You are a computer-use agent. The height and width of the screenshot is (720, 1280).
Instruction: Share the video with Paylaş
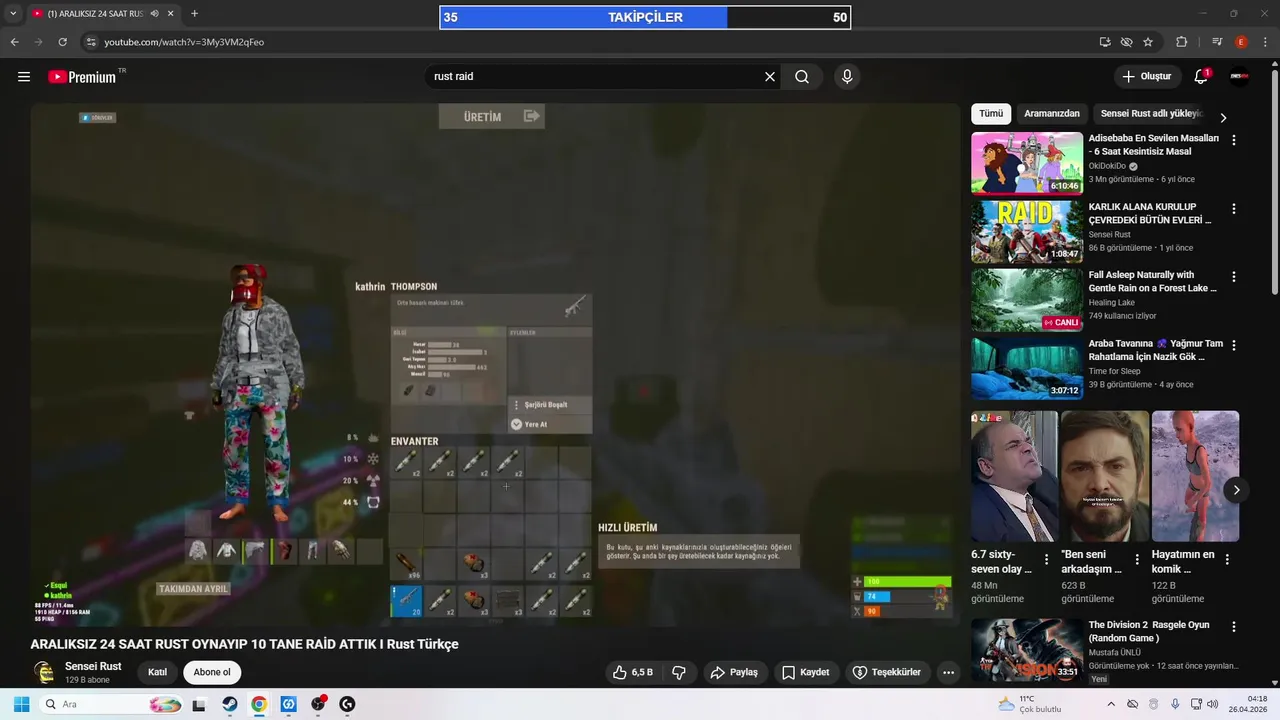(x=734, y=672)
